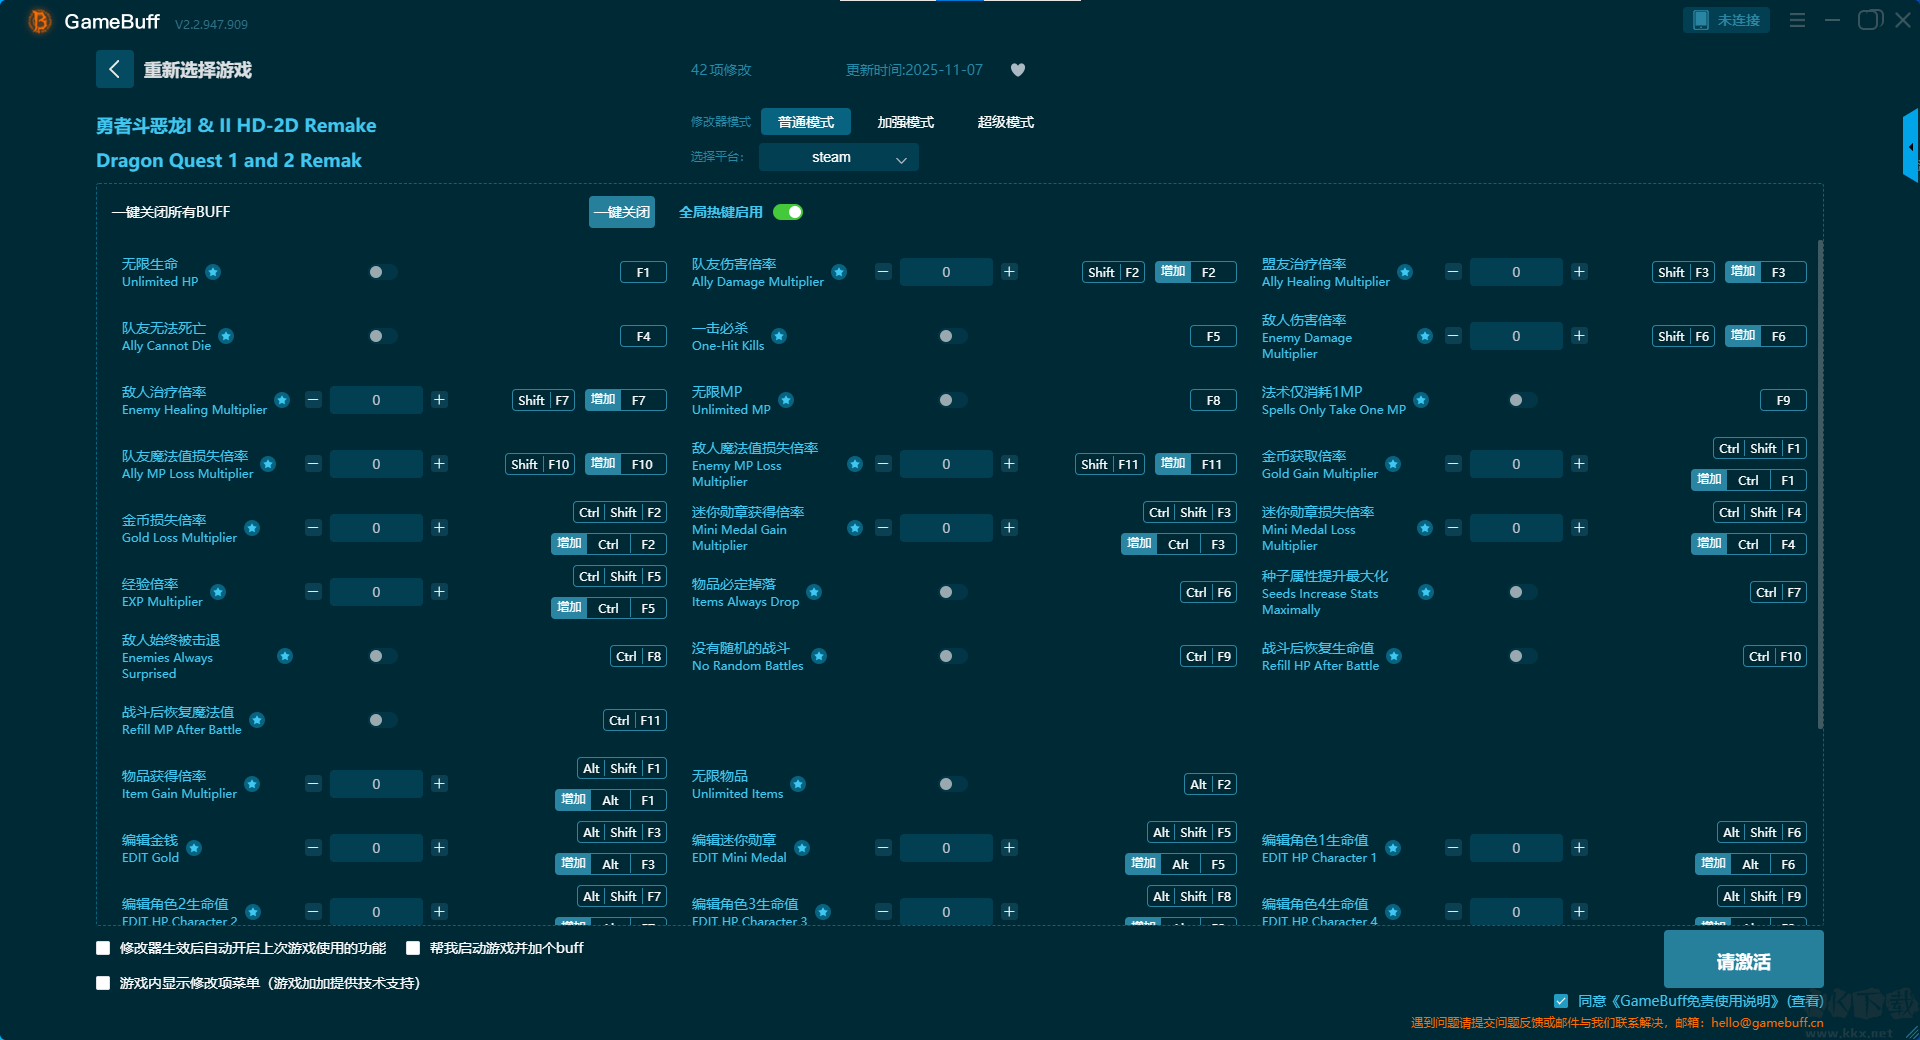The height and width of the screenshot is (1040, 1920).
Task: Click the heart favorite icon
Action: tap(1018, 70)
